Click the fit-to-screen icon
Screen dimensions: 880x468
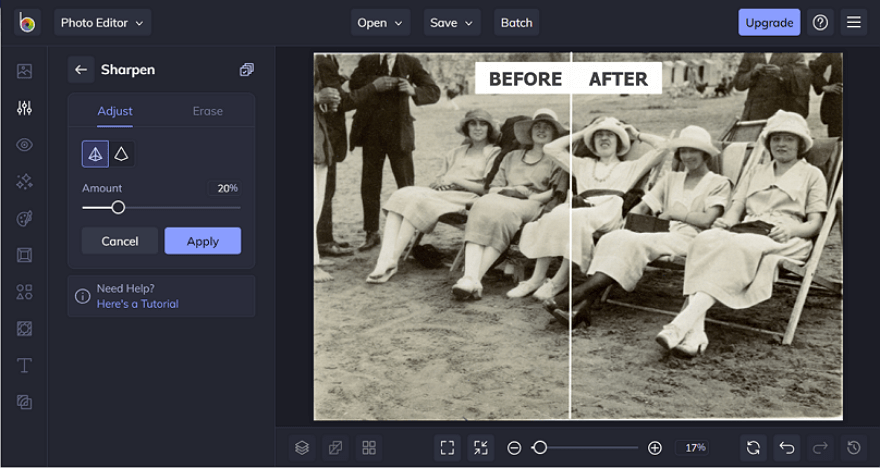447,448
